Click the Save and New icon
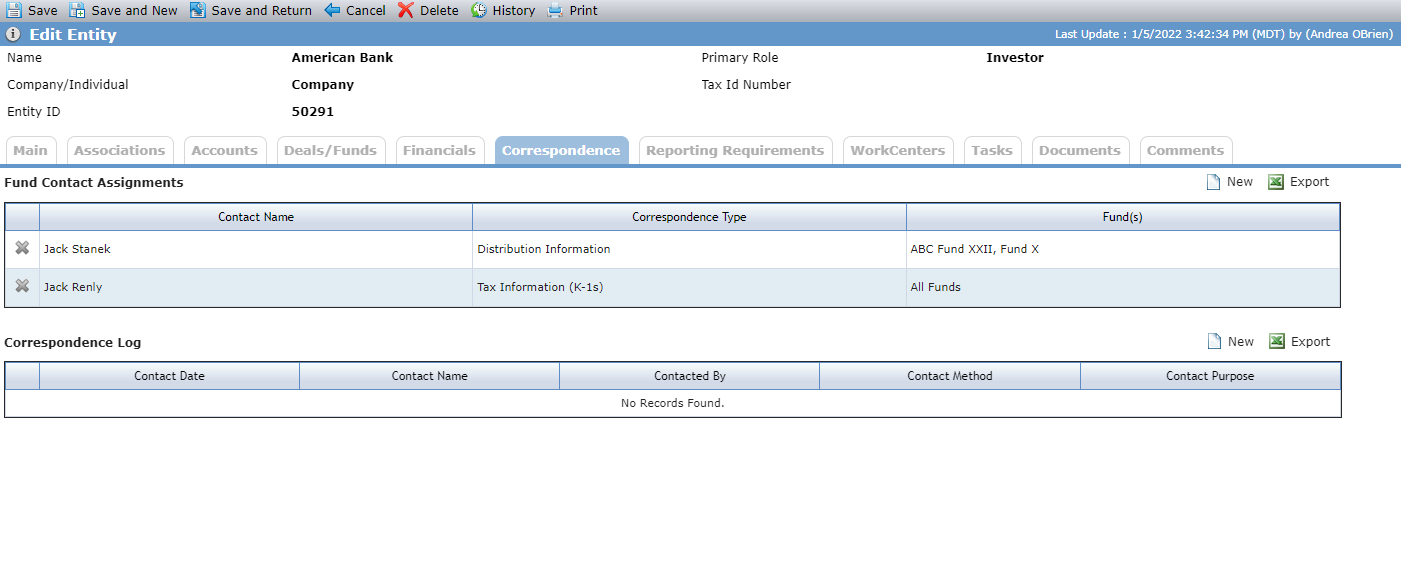Viewport: 1401px width, 564px height. (x=77, y=10)
